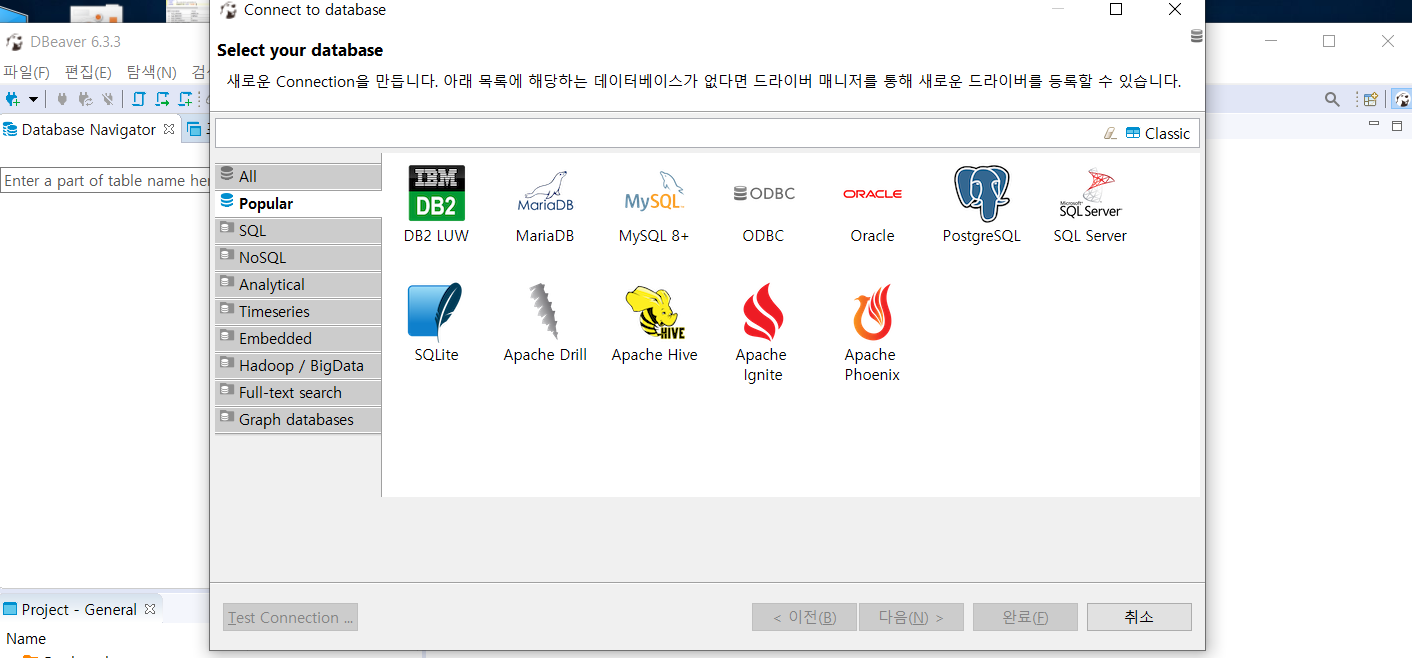Minimize the editor area view in main window

coord(1373,124)
